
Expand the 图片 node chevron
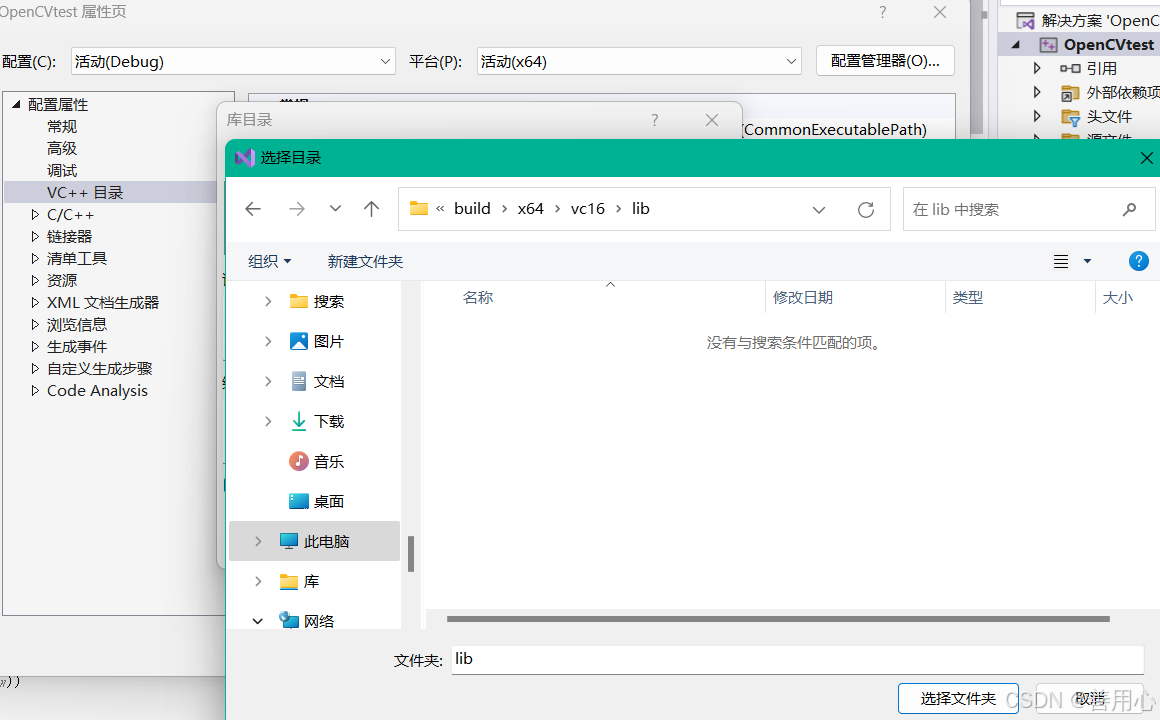pos(268,341)
